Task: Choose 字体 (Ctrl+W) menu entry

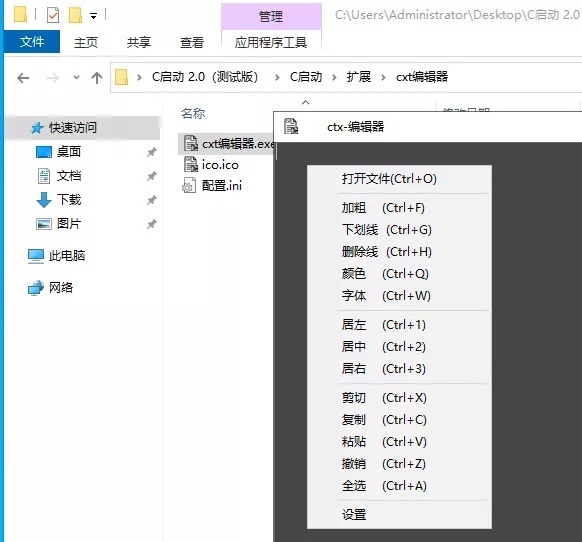Action: pos(399,296)
